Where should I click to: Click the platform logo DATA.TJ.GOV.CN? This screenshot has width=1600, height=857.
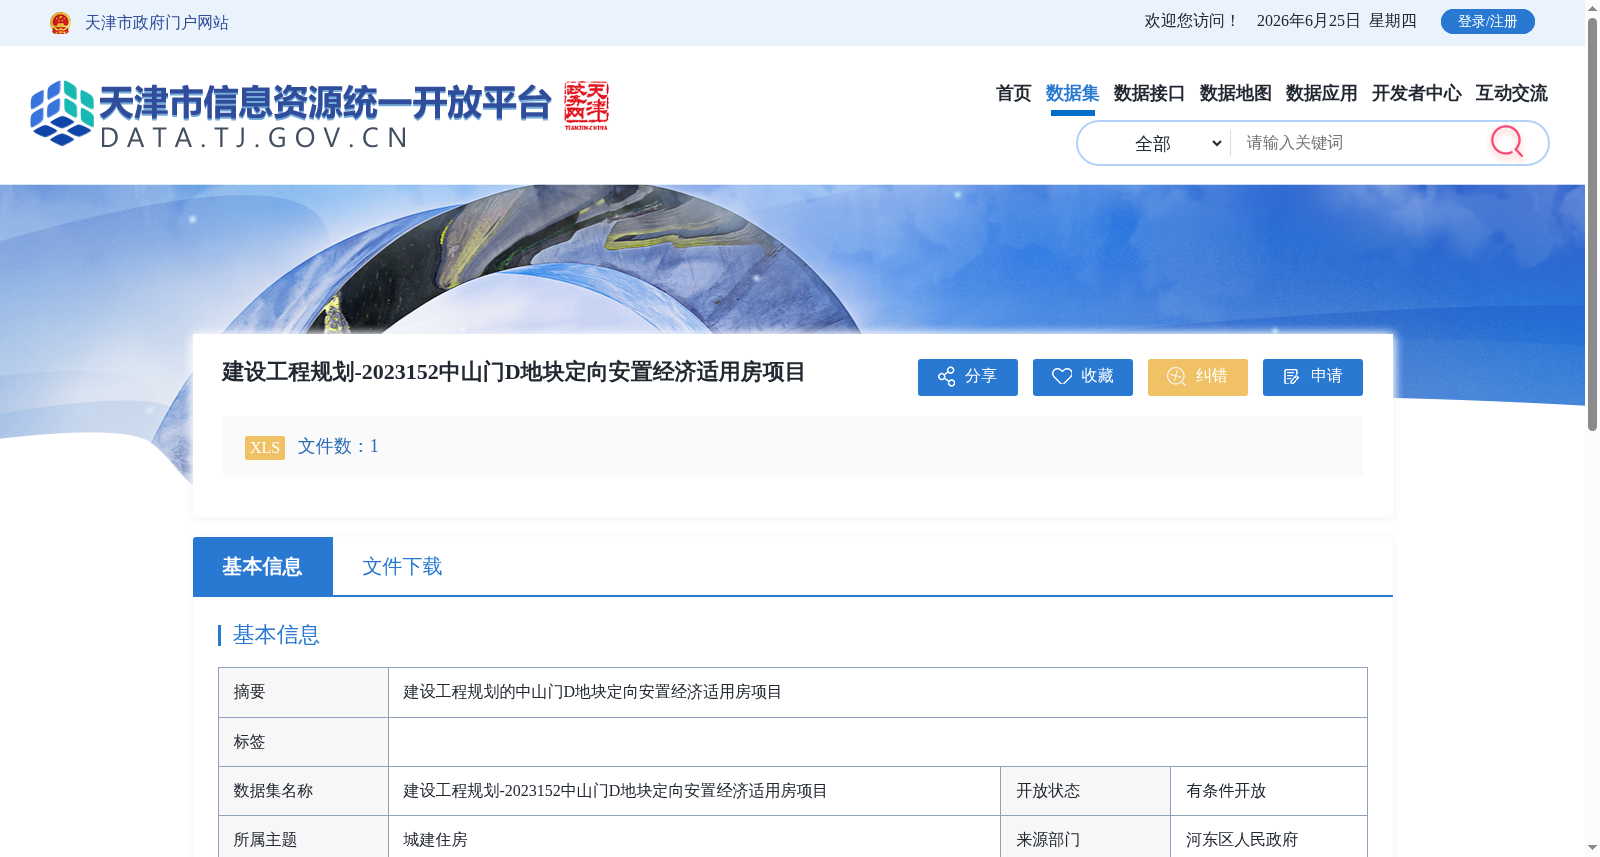coord(290,114)
